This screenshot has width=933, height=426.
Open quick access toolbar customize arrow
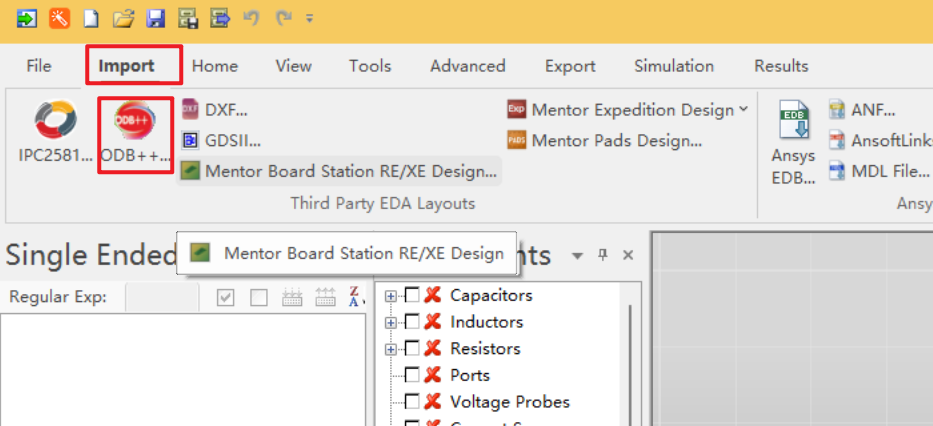tap(309, 18)
